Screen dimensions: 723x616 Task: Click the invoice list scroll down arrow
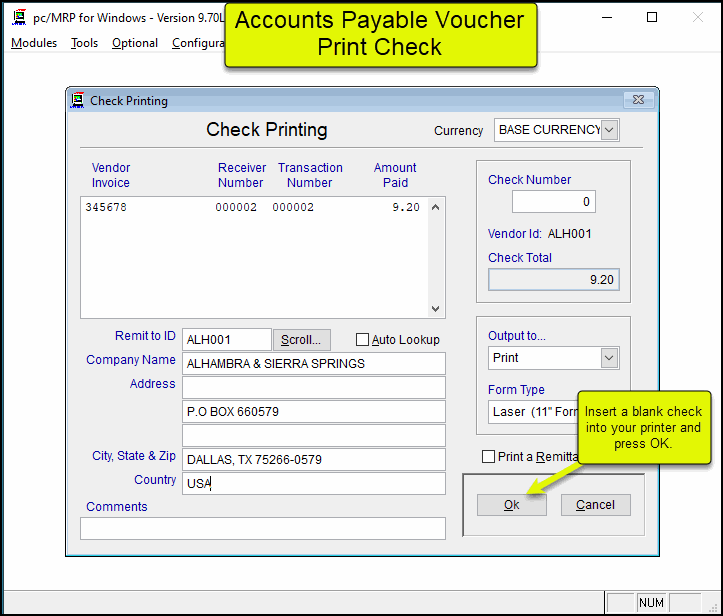435,309
